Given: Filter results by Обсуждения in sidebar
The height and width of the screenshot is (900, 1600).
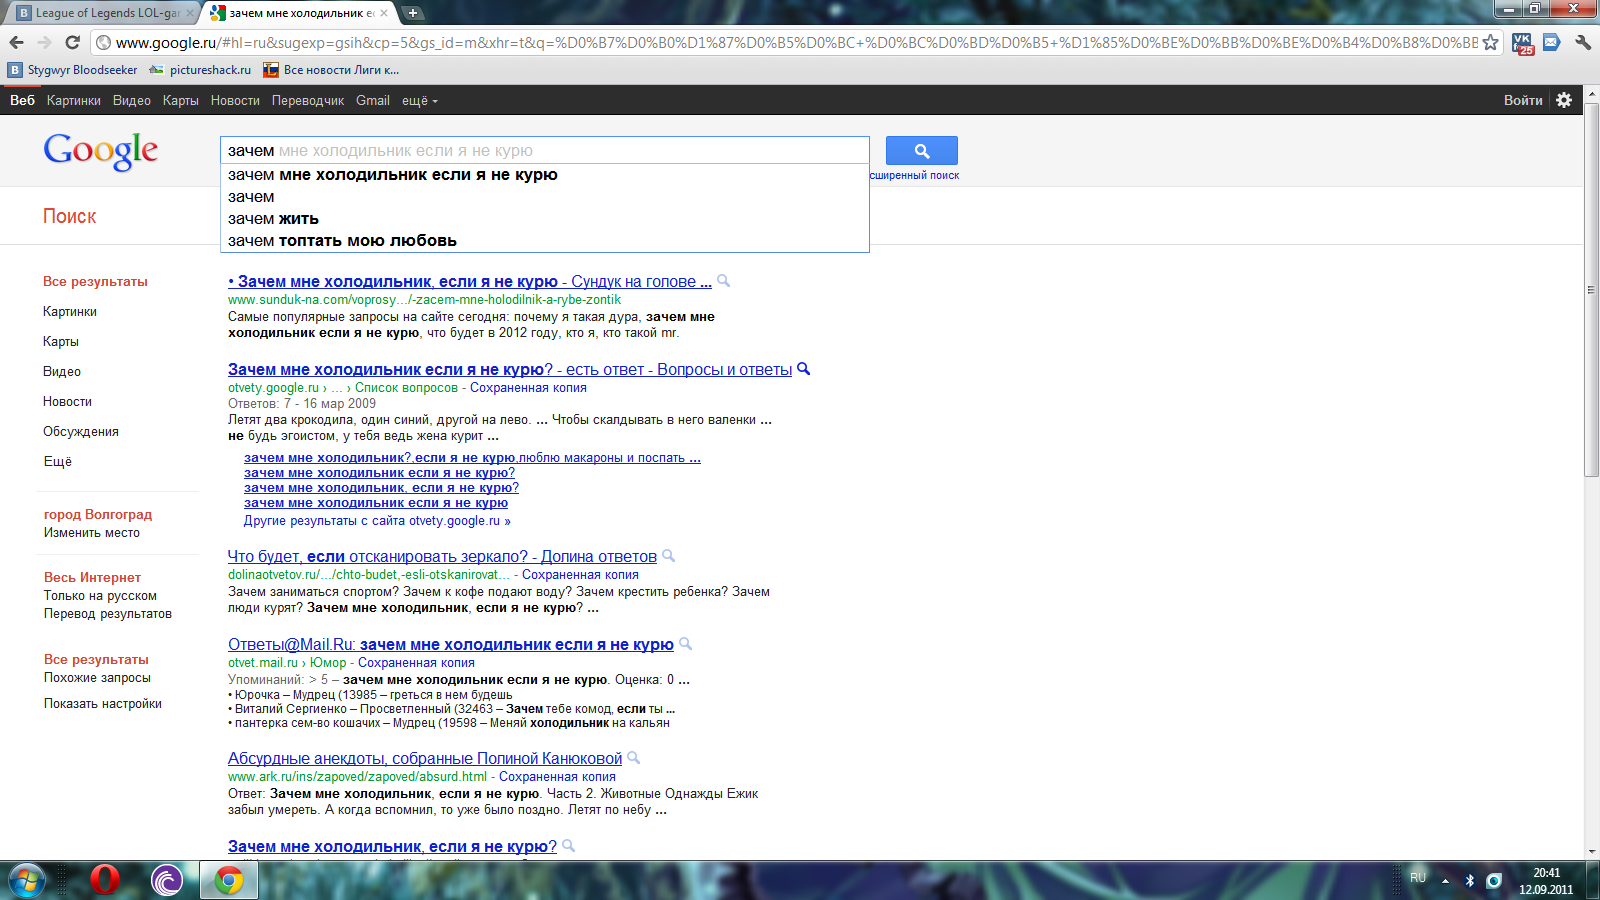Looking at the screenshot, I should click(81, 431).
